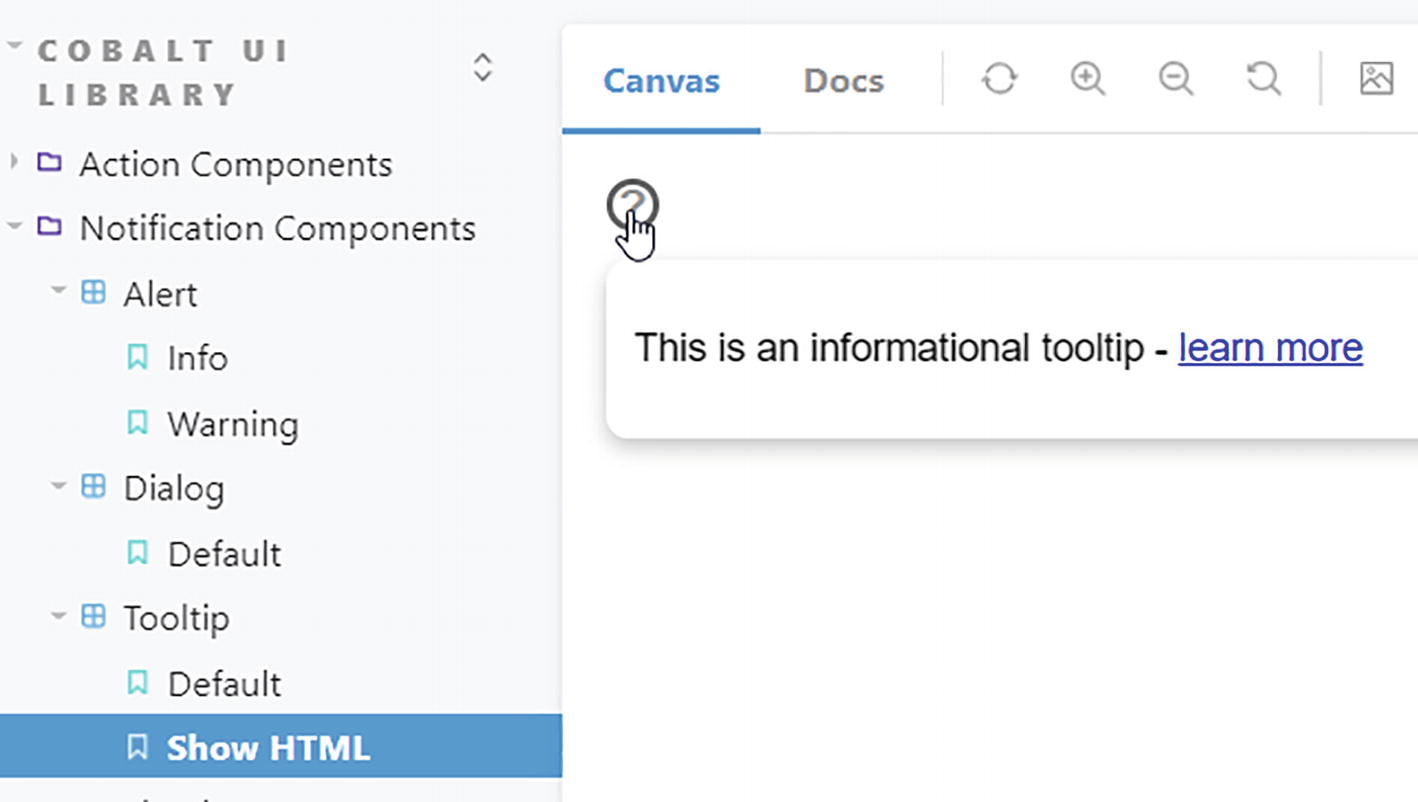The height and width of the screenshot is (802, 1418).
Task: Open the Alert Info story
Action: pos(197,358)
